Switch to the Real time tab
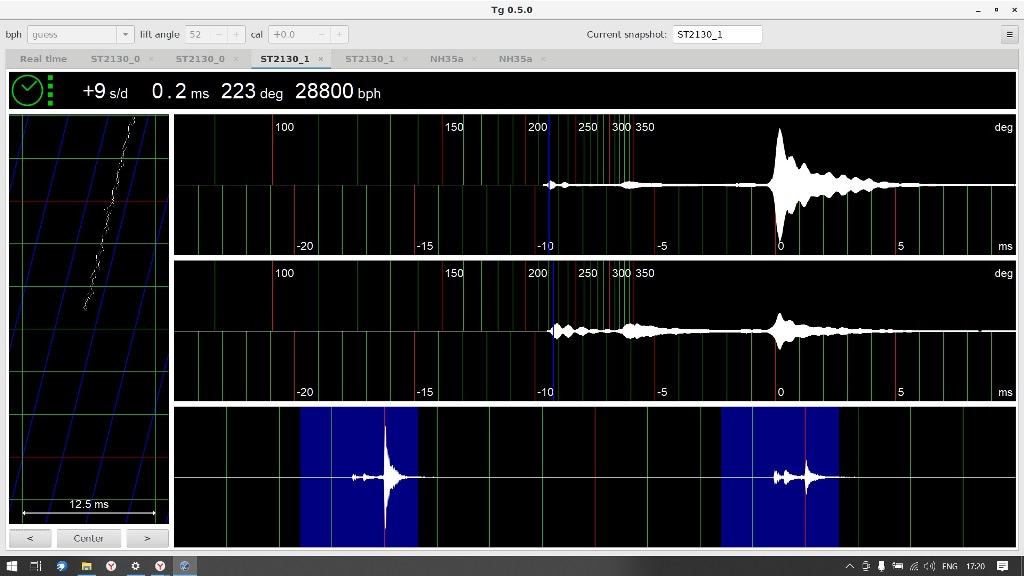 (x=43, y=59)
